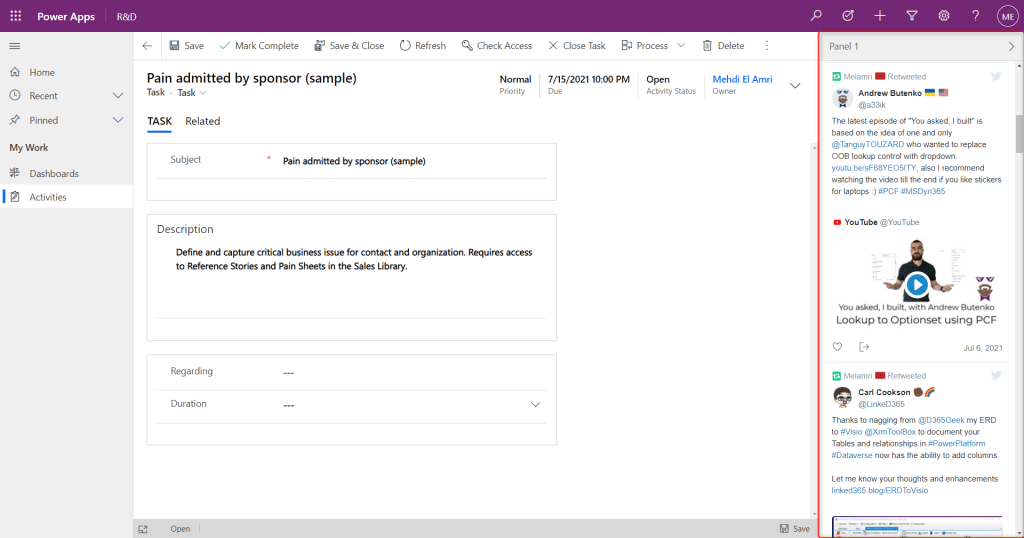Expand the form header chevron
The width and height of the screenshot is (1024, 538).
[x=795, y=85]
